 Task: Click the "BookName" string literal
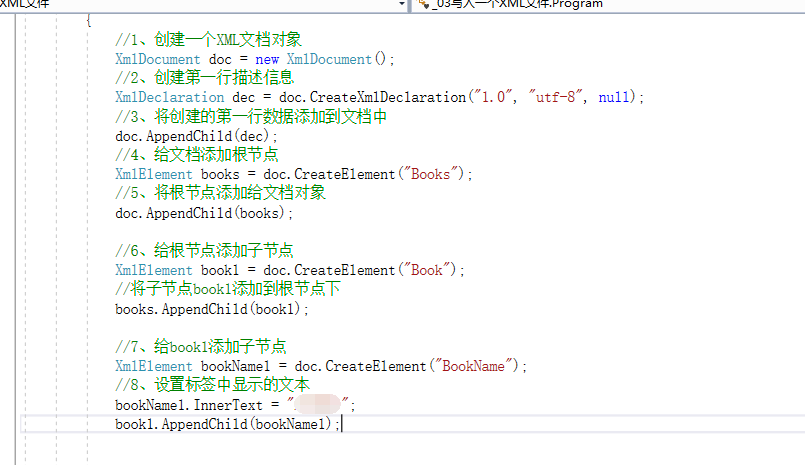pyautogui.click(x=473, y=366)
